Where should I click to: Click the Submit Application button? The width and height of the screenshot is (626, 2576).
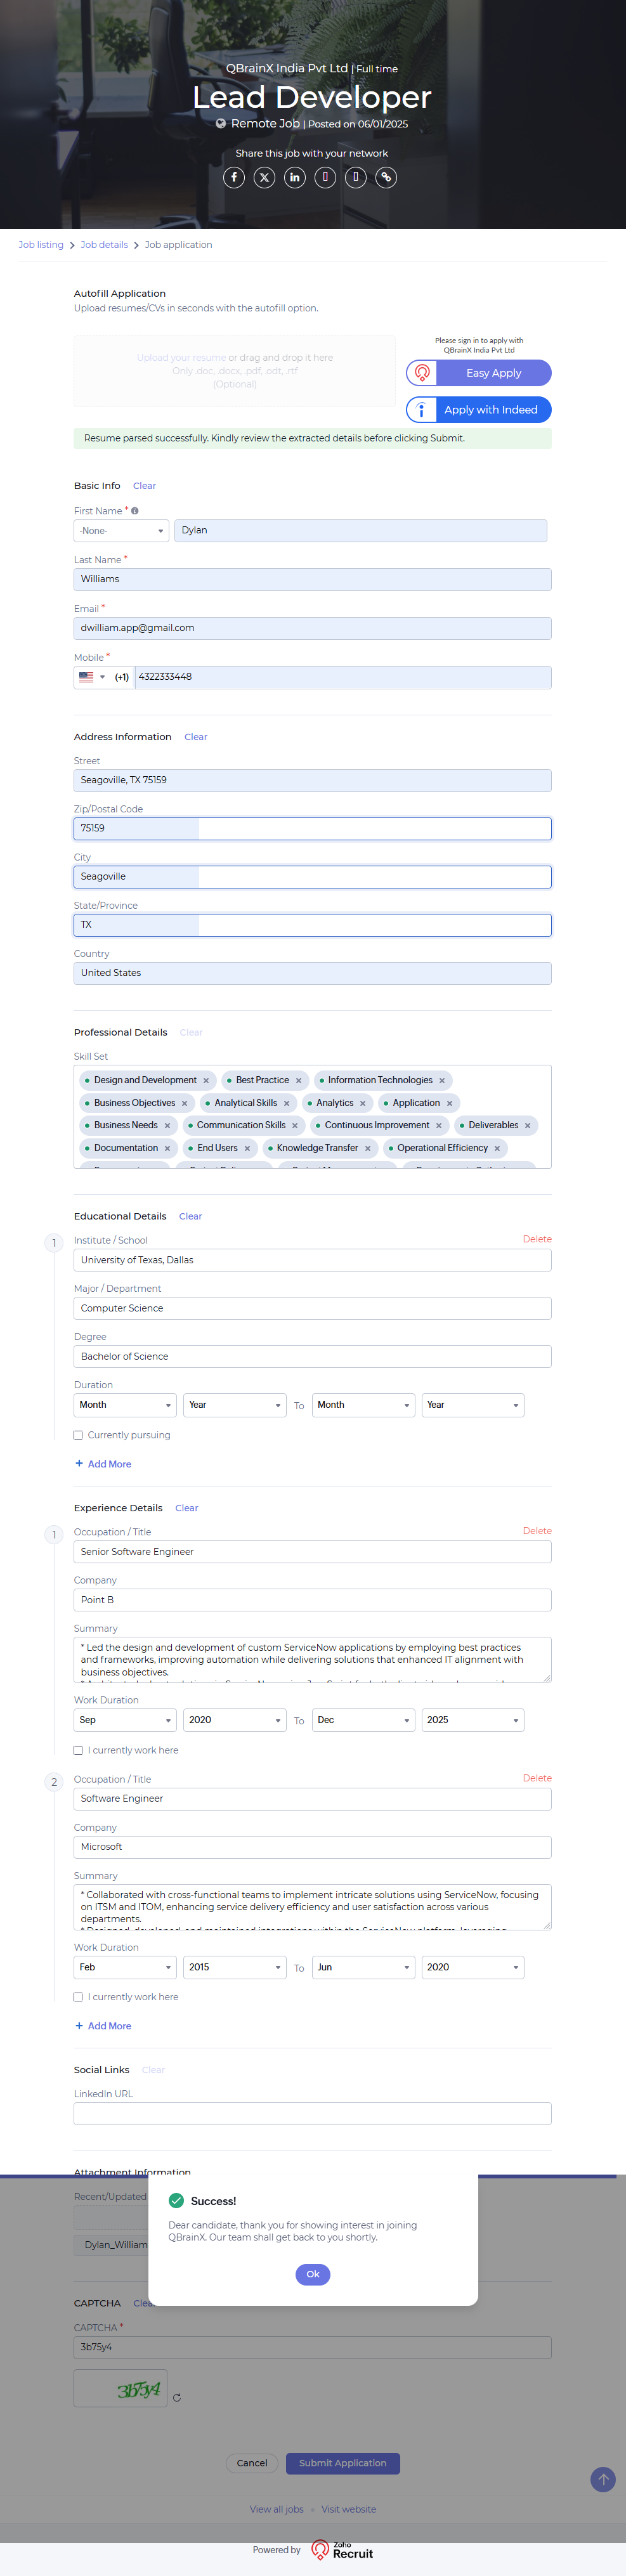(342, 2463)
